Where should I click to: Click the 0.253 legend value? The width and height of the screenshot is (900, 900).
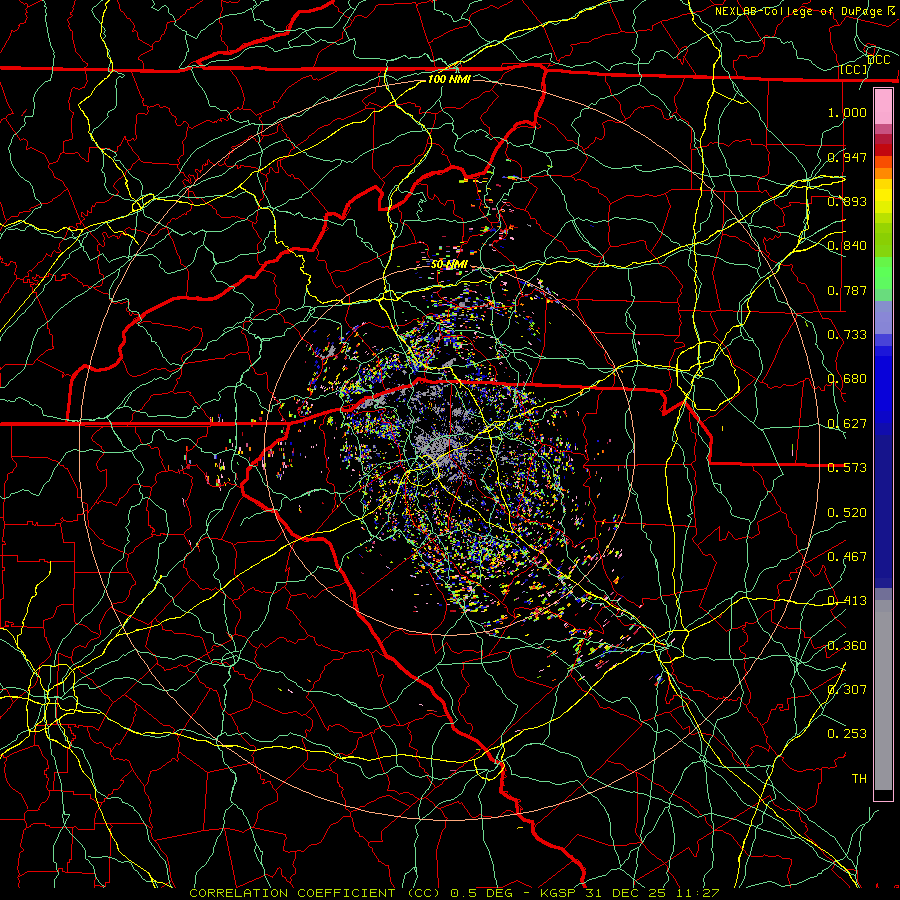[x=847, y=734]
